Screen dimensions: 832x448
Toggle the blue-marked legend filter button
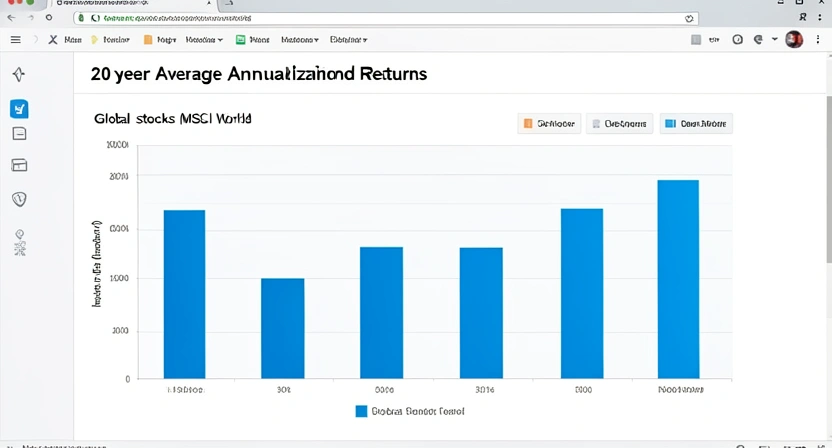tap(696, 124)
